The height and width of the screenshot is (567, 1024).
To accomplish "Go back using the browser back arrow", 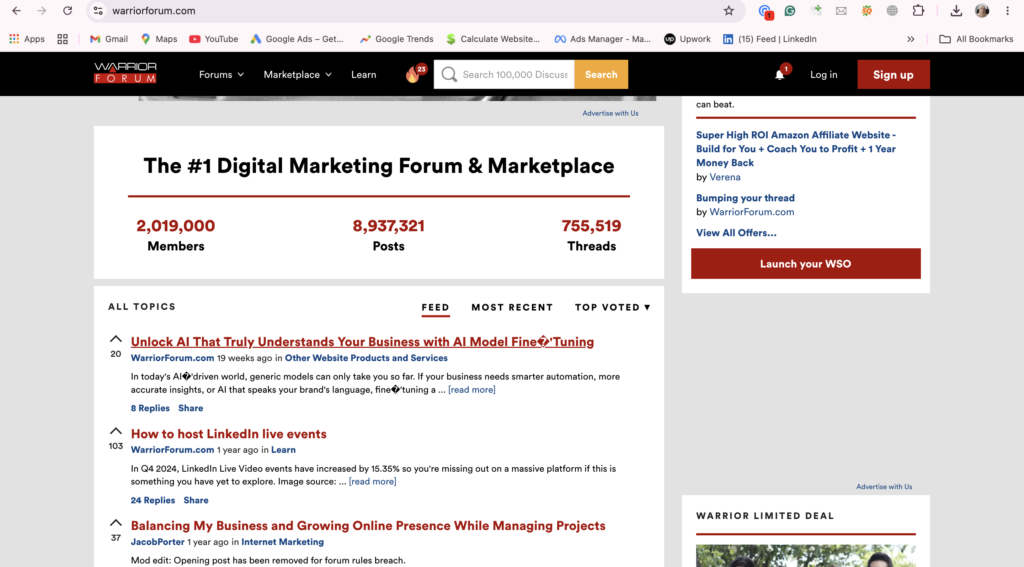I will 16,10.
